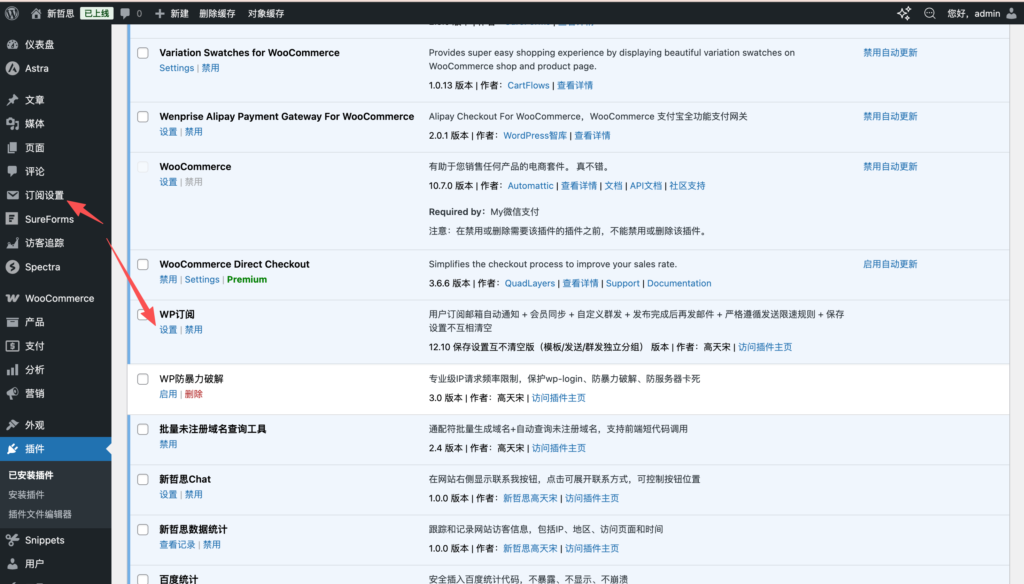Viewport: 1024px width, 584px height.
Task: Click 设置 link under WP订阅
Action: (168, 329)
